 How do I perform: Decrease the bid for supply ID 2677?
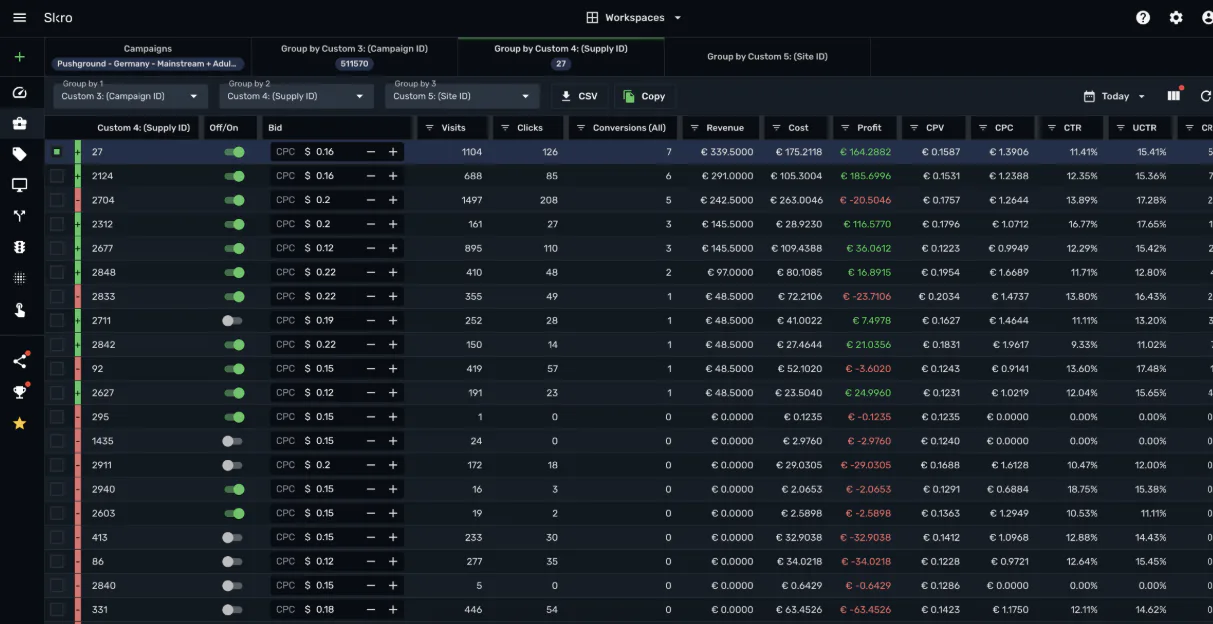click(x=371, y=248)
